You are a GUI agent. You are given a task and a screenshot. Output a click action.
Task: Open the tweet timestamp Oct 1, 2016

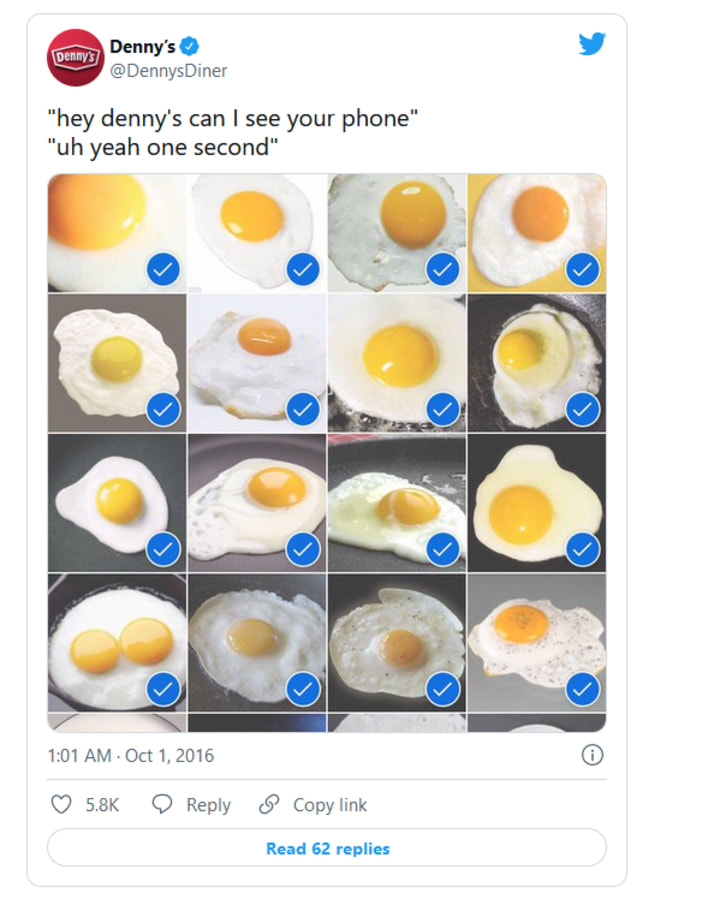(x=131, y=756)
